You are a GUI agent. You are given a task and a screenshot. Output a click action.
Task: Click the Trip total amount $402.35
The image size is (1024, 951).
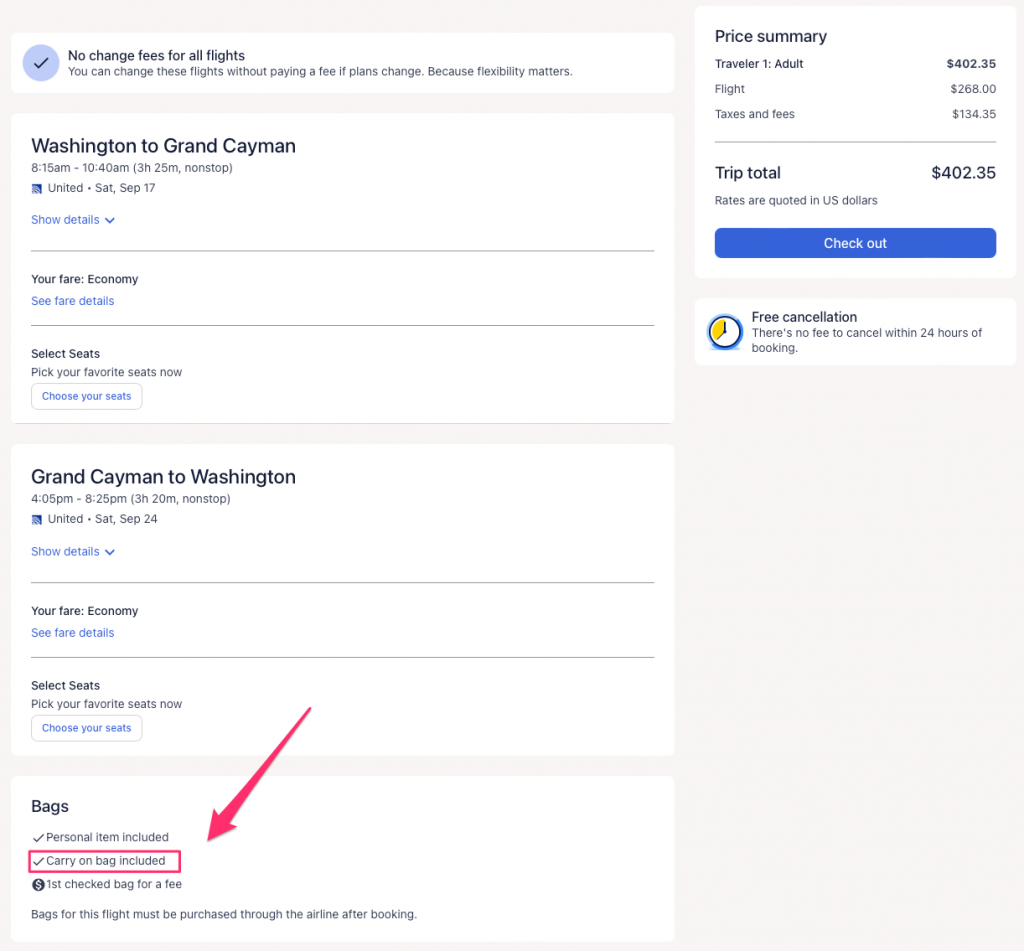pyautogui.click(x=963, y=173)
